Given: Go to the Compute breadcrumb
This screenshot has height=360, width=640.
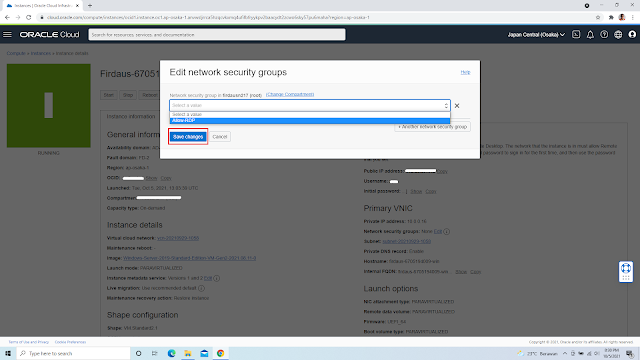Looking at the screenshot, I should pyautogui.click(x=16, y=53).
